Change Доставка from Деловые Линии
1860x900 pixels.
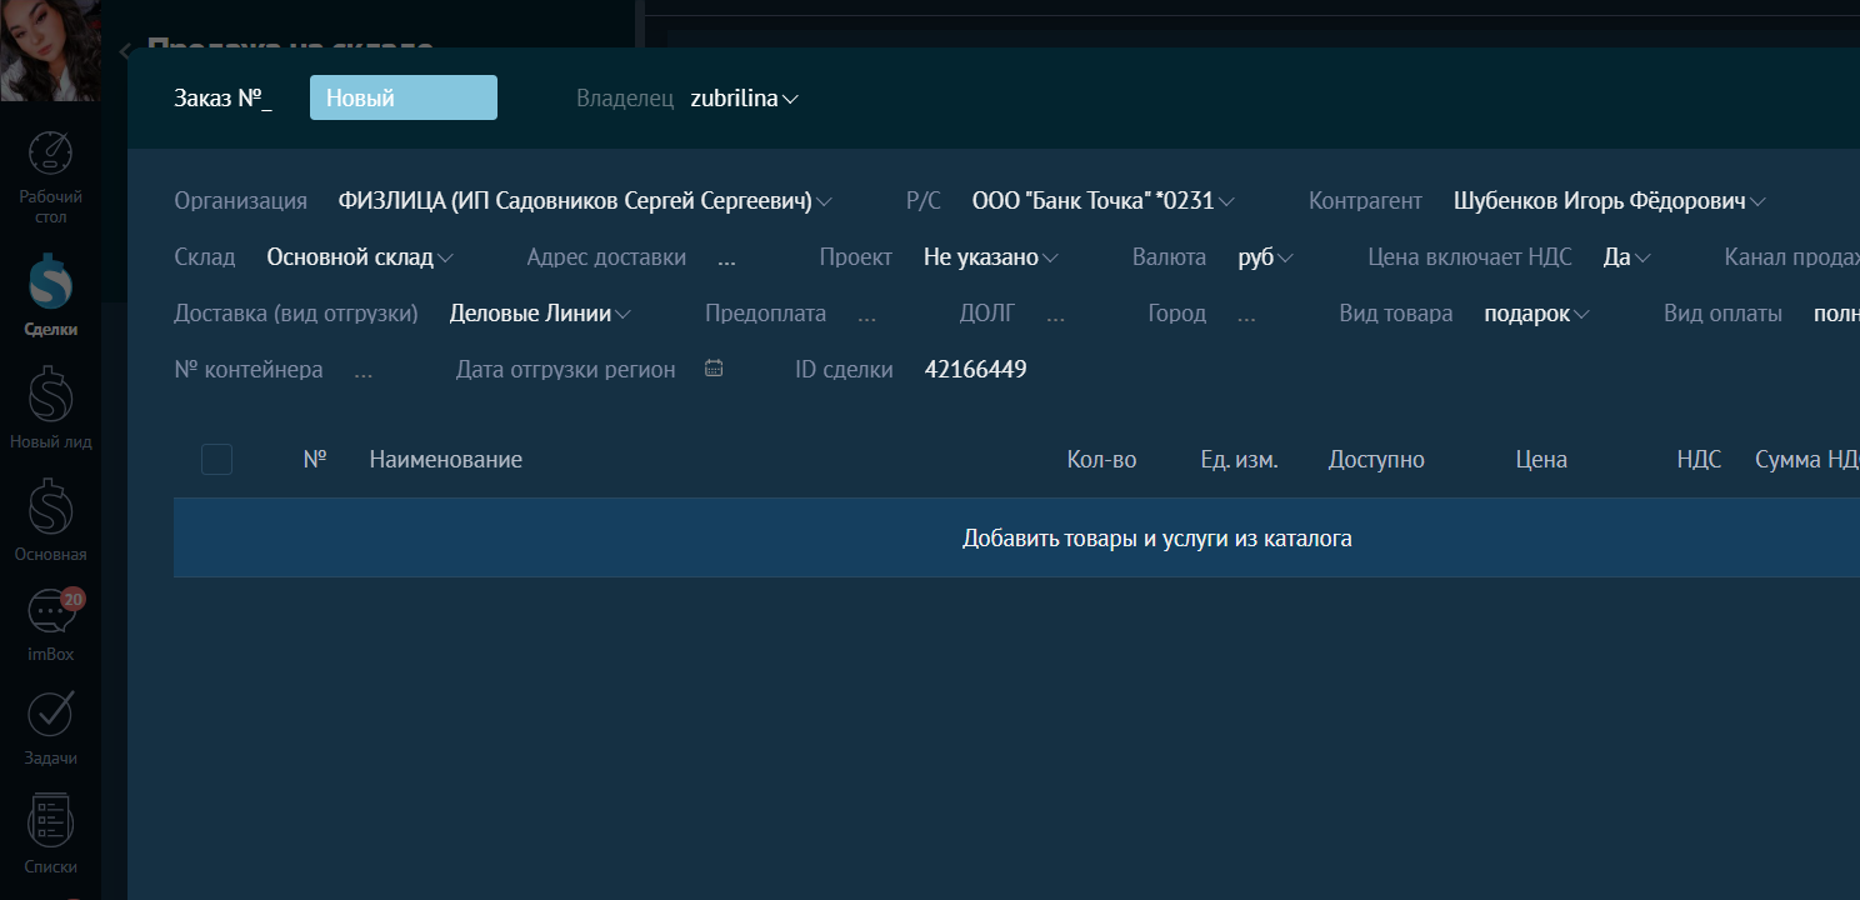click(539, 313)
